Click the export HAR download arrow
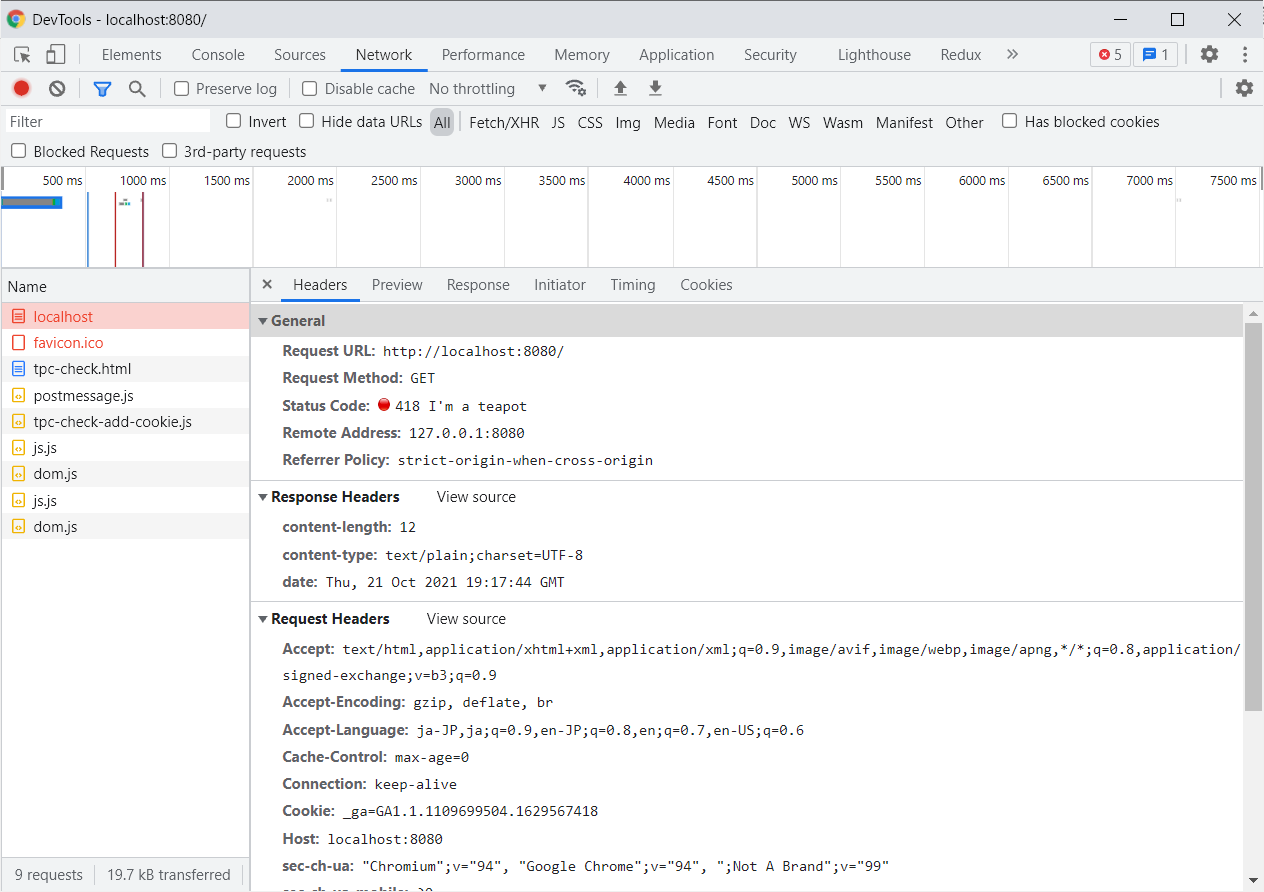Screen dimensions: 1264x892 [x=655, y=88]
